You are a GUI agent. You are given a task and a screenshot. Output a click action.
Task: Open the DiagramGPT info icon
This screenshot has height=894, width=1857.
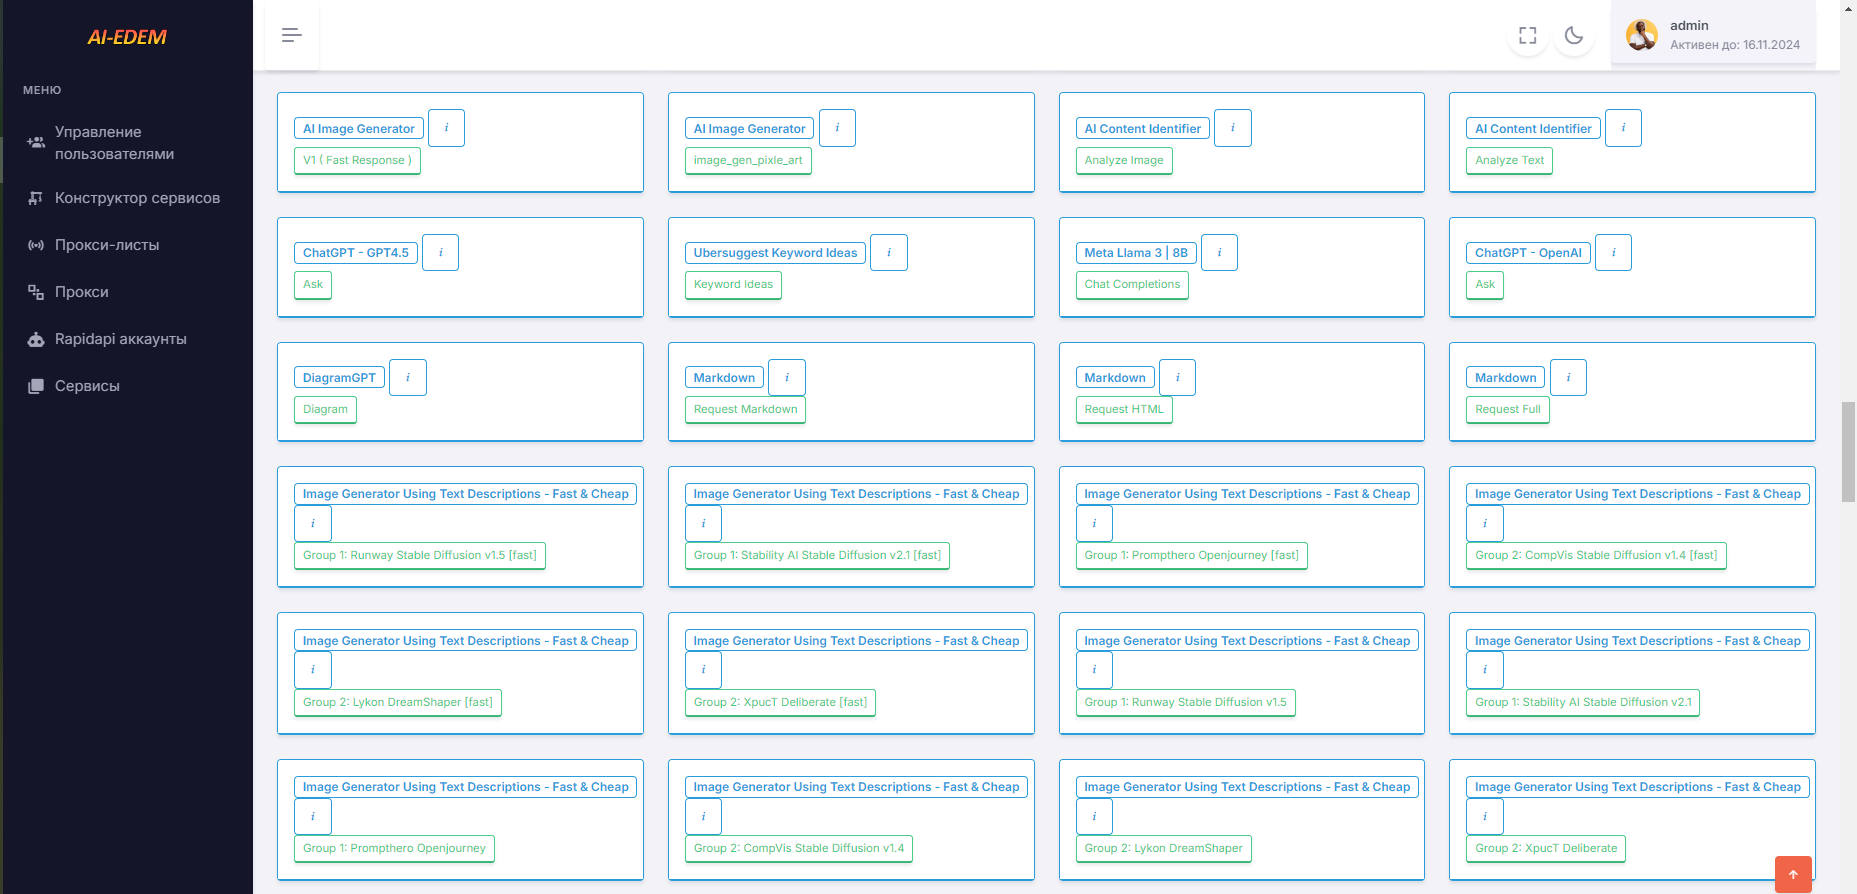(408, 377)
